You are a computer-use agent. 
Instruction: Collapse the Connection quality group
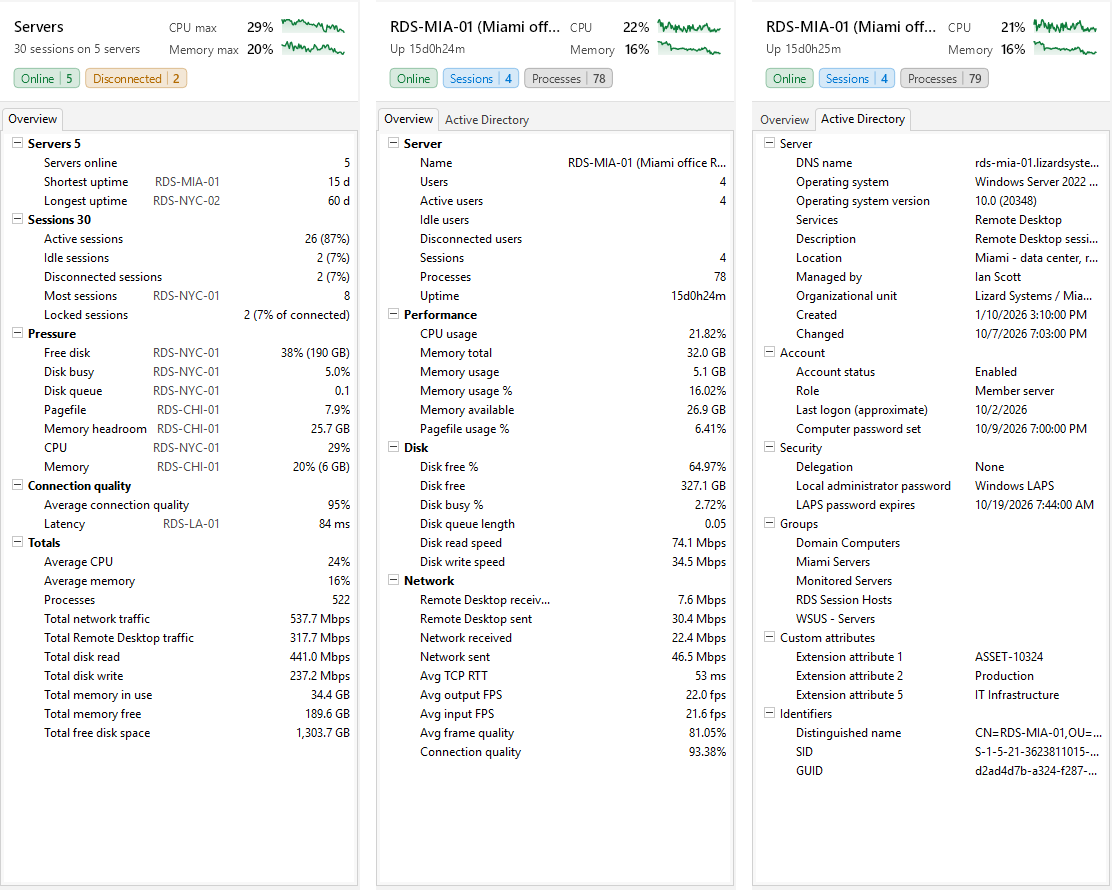pyautogui.click(x=17, y=486)
